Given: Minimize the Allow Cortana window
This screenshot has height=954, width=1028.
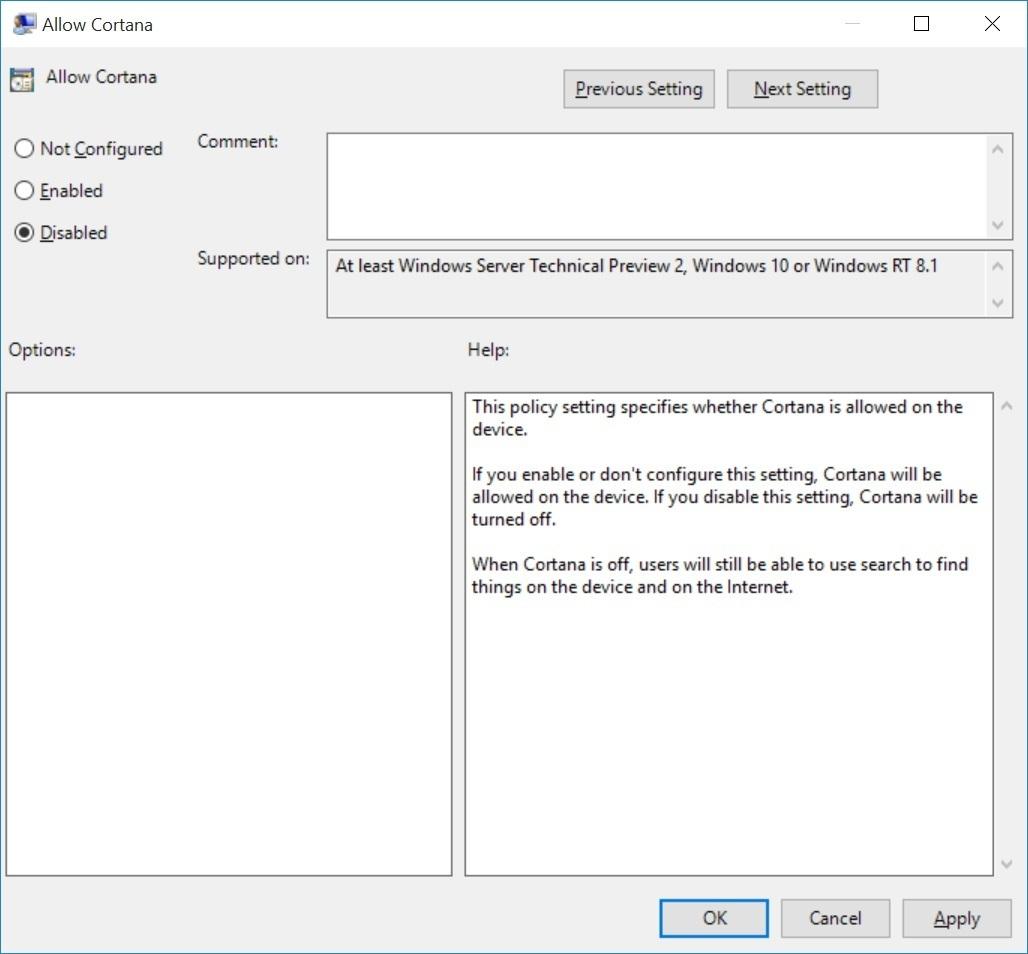Looking at the screenshot, I should (852, 24).
